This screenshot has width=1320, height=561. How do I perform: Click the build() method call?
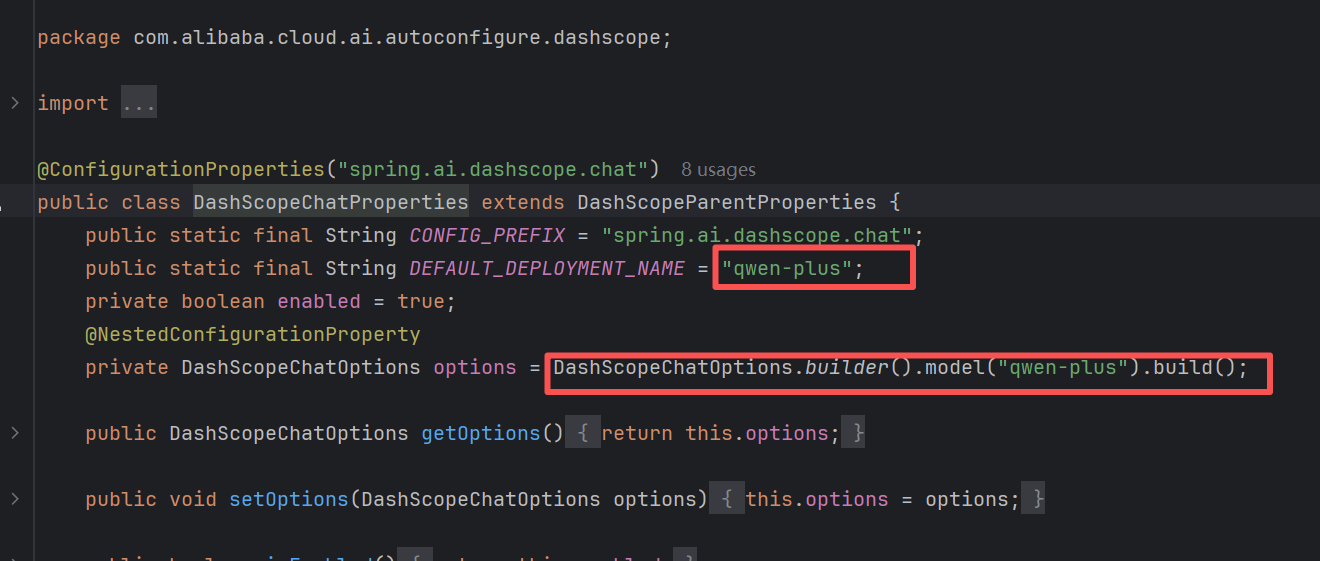pos(1195,367)
